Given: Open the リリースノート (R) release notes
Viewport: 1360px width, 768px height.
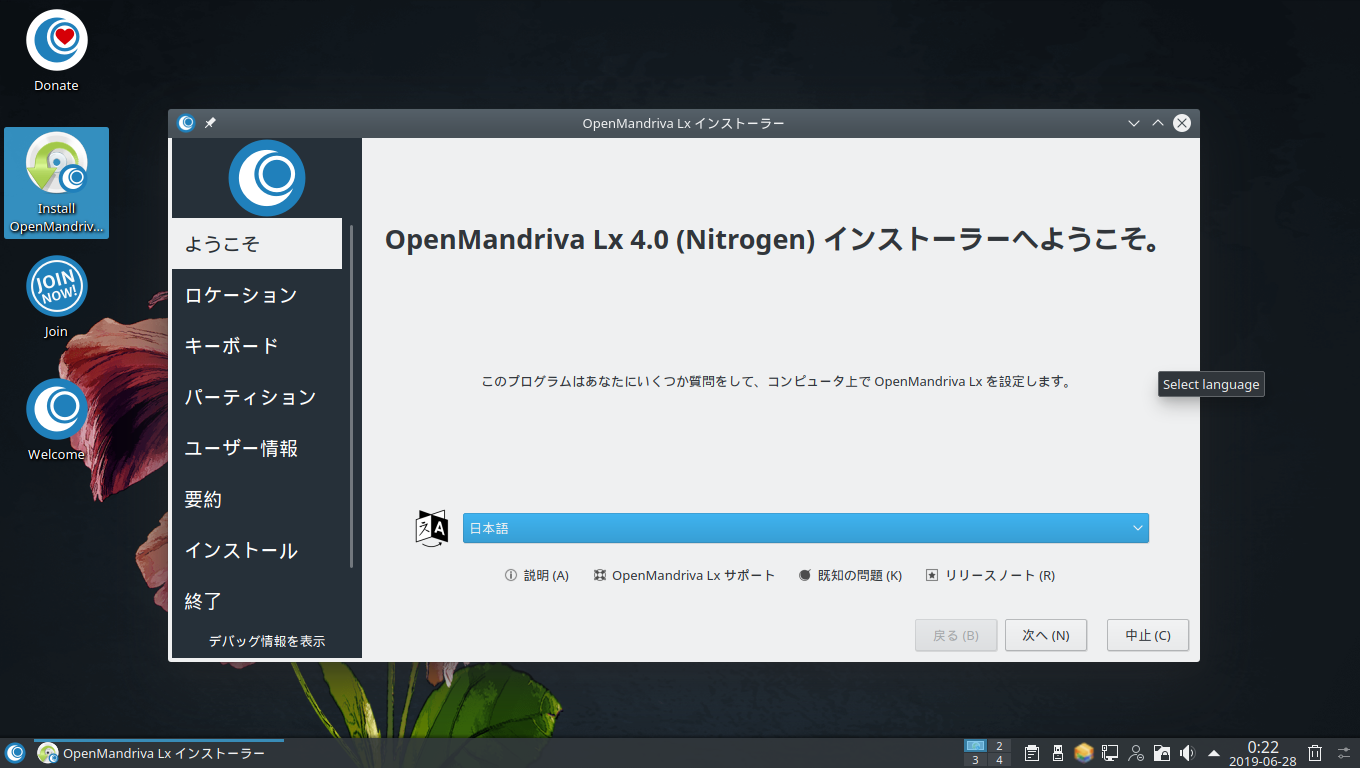Looking at the screenshot, I should coord(990,575).
